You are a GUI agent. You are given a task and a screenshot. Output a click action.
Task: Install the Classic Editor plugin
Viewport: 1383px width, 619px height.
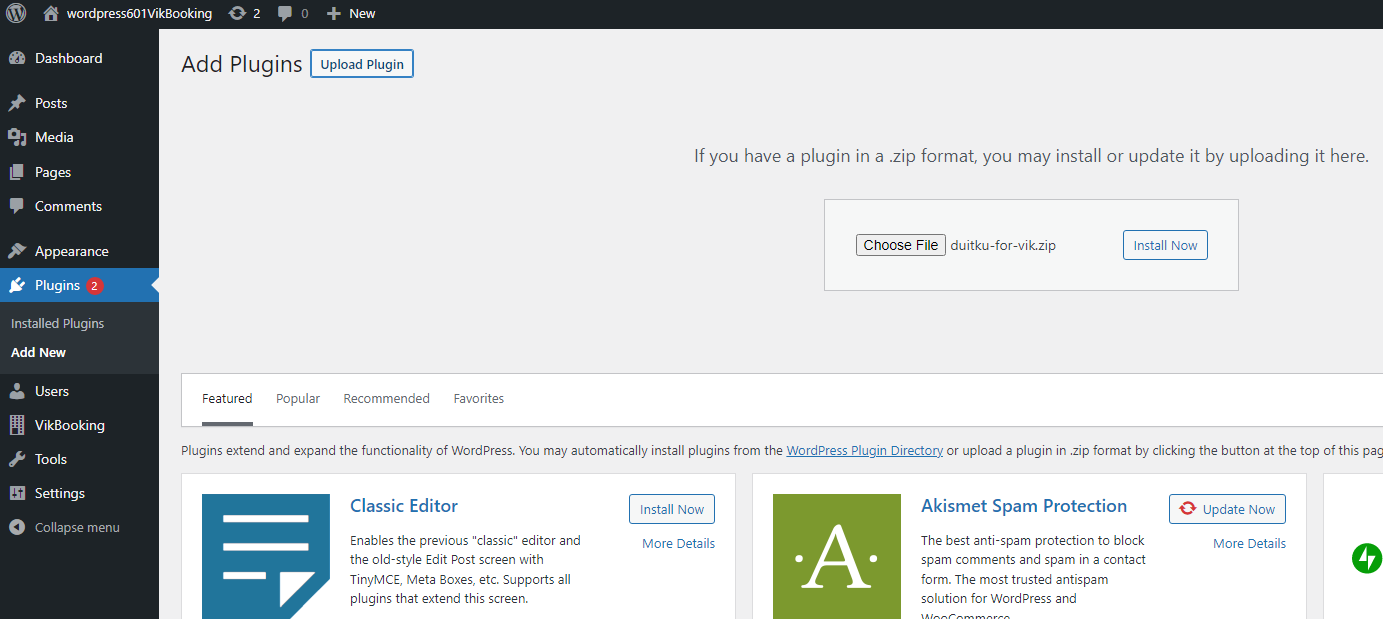pos(672,509)
